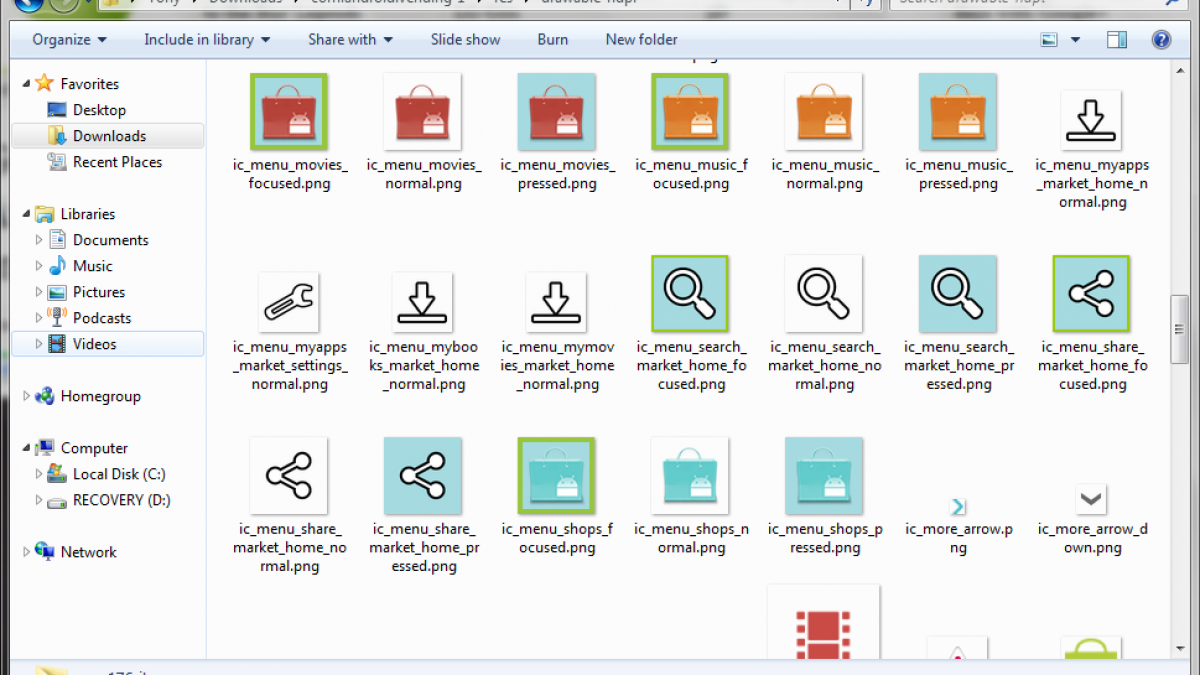The height and width of the screenshot is (675, 1200).
Task: Select ic_menu_mybooks_market_home_normal download icon
Action: point(422,301)
